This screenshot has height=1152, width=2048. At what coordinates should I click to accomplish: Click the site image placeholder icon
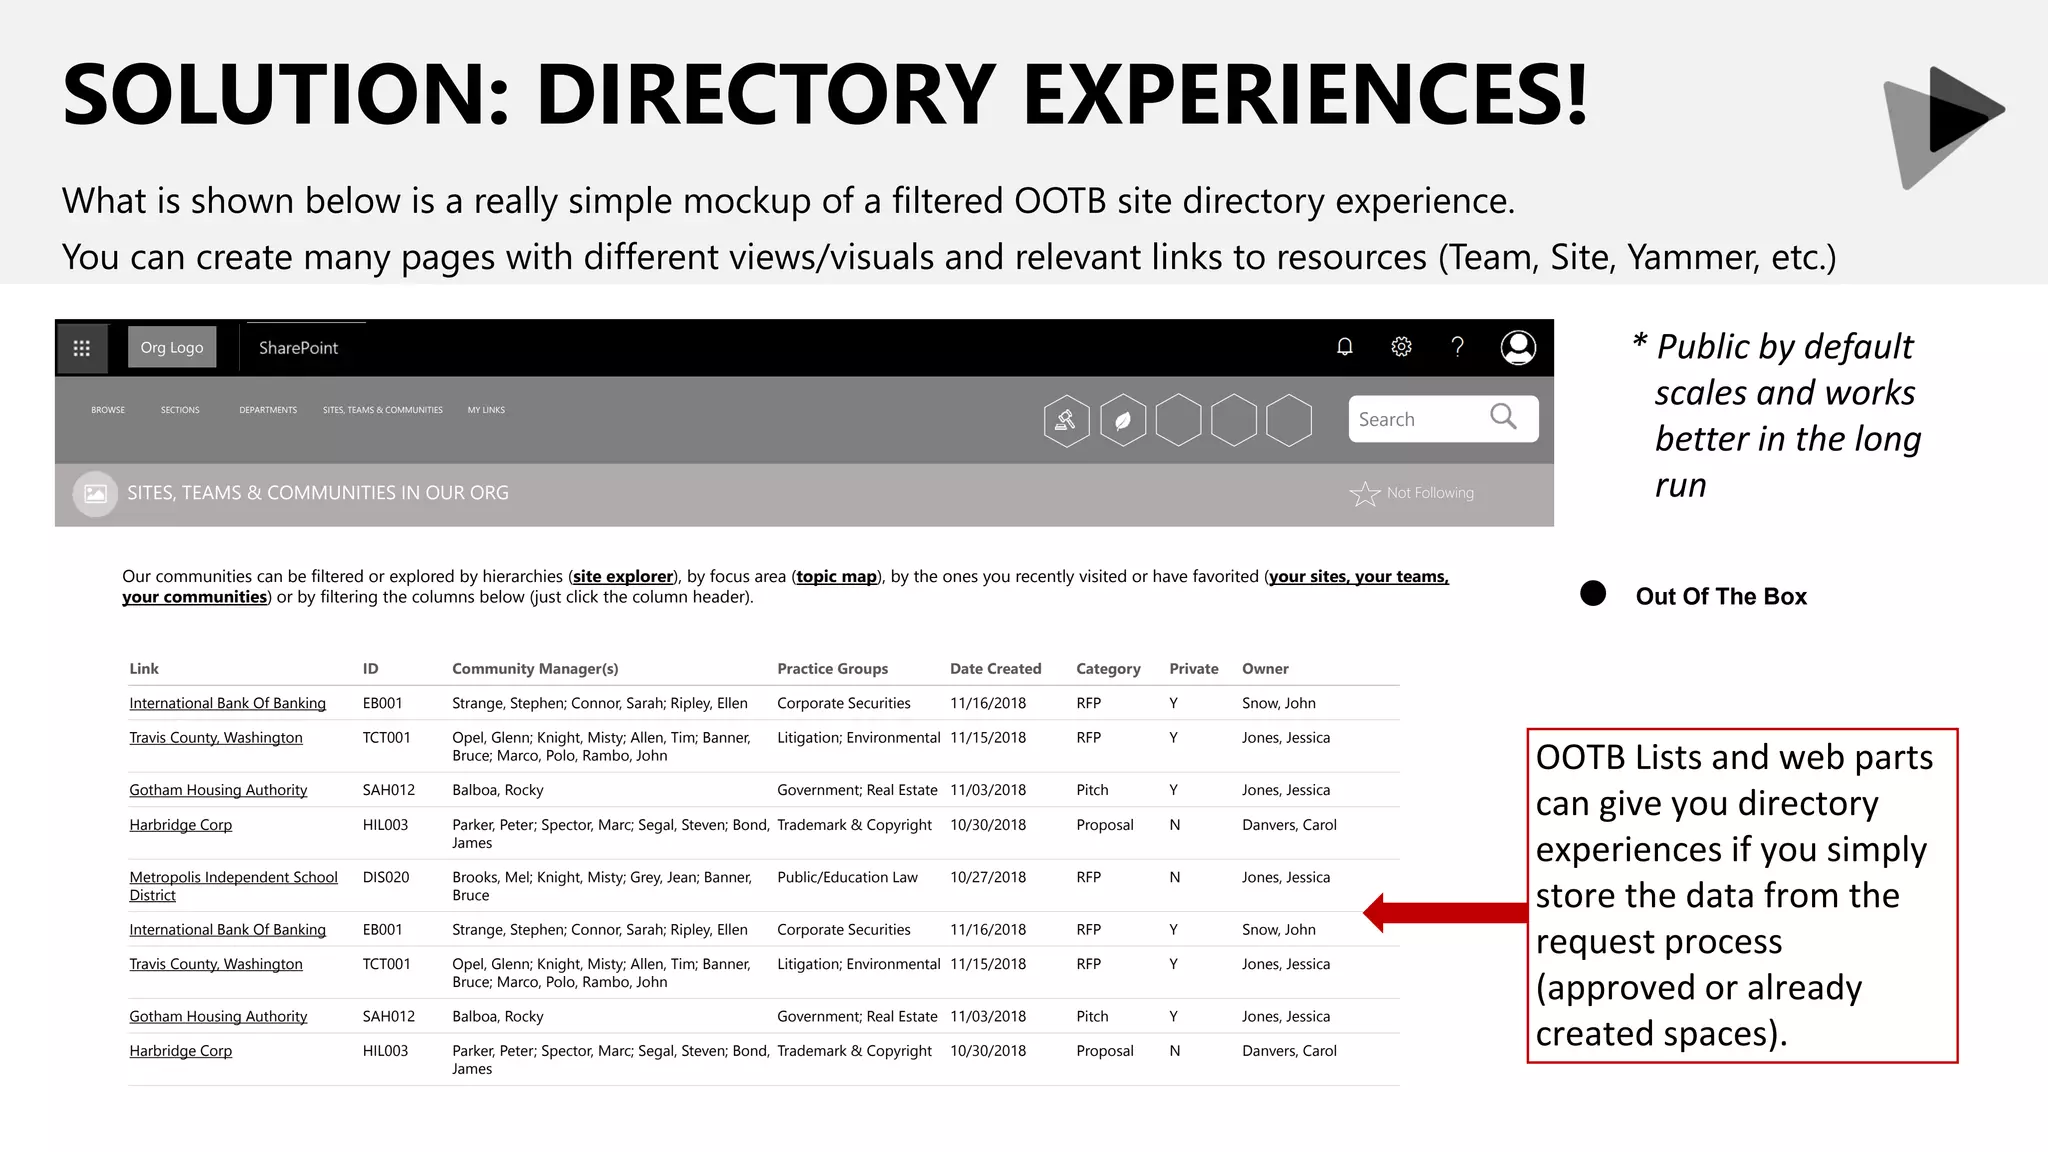tap(95, 493)
